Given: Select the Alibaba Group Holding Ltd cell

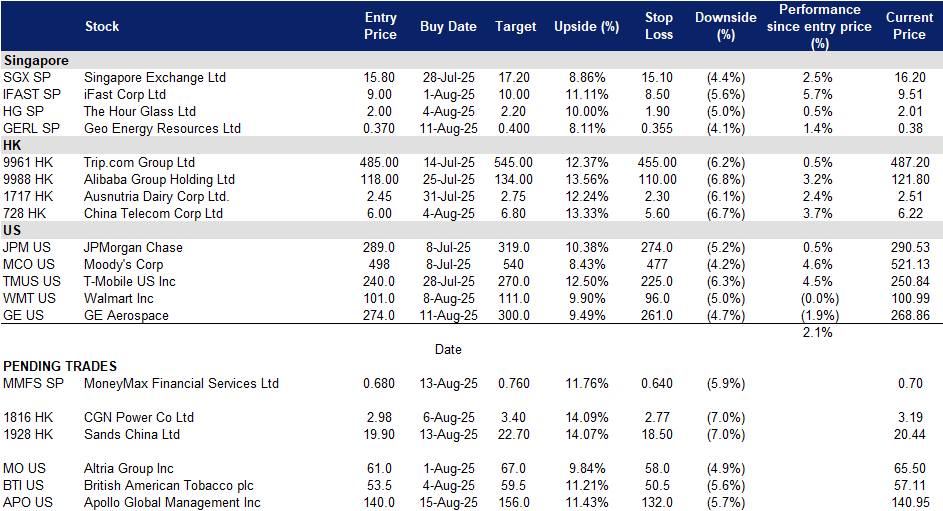Looking at the screenshot, I should 159,179.
